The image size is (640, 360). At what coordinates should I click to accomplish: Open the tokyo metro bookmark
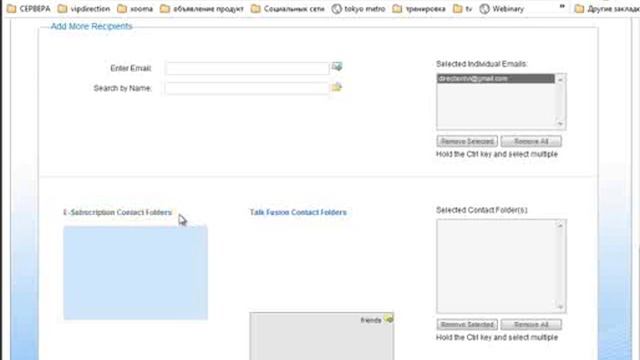pos(358,9)
